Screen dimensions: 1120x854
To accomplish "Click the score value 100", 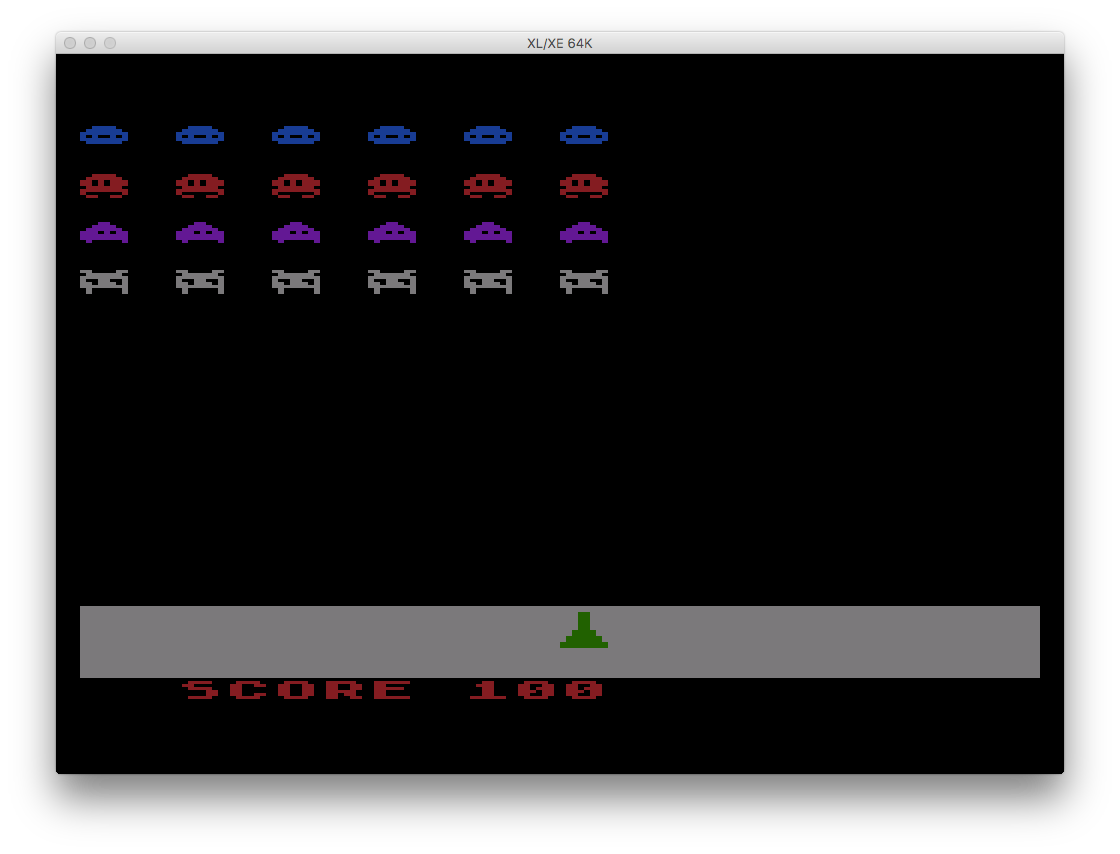I will point(536,690).
